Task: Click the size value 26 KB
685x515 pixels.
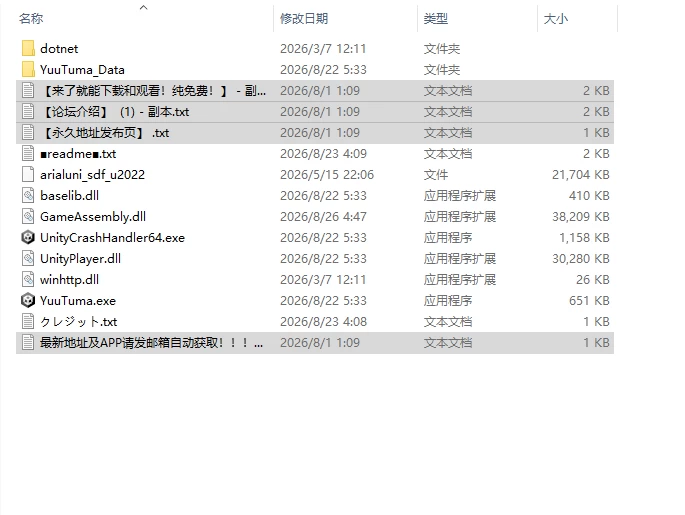Action: [x=592, y=280]
